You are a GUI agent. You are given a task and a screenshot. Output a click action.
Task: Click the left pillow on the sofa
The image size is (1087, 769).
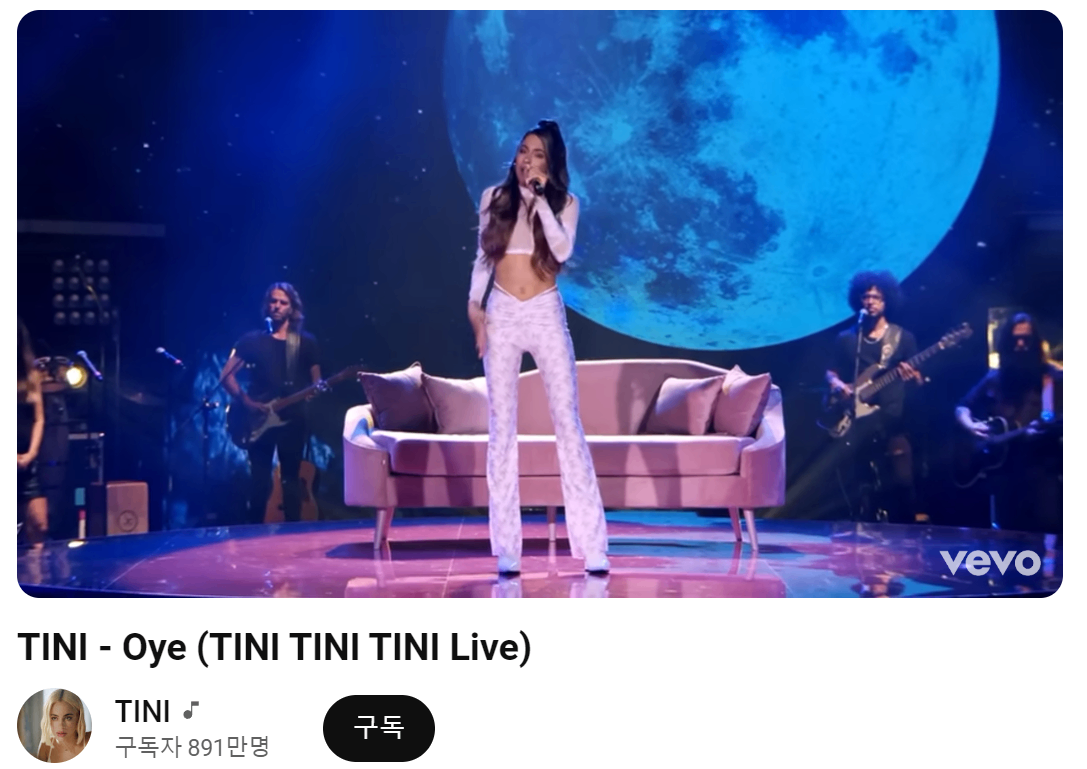pyautogui.click(x=392, y=399)
